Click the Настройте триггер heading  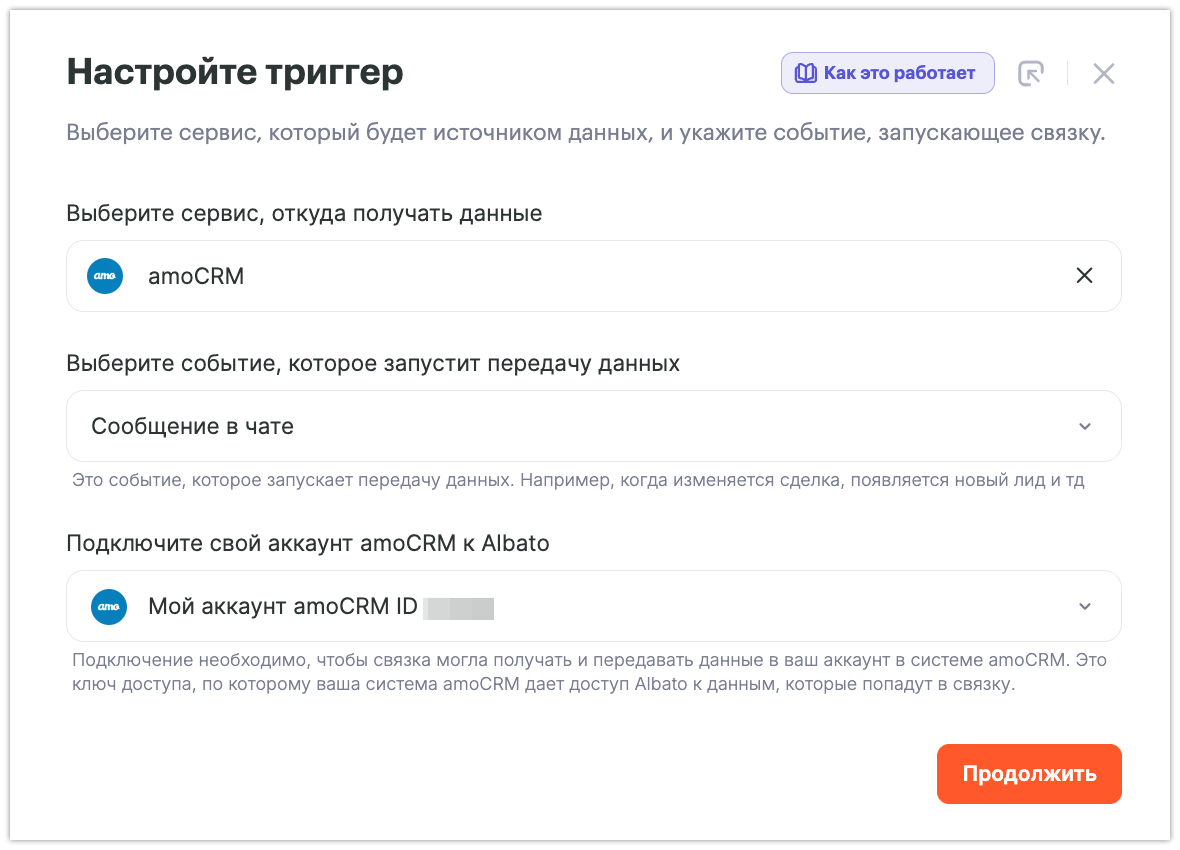click(235, 72)
